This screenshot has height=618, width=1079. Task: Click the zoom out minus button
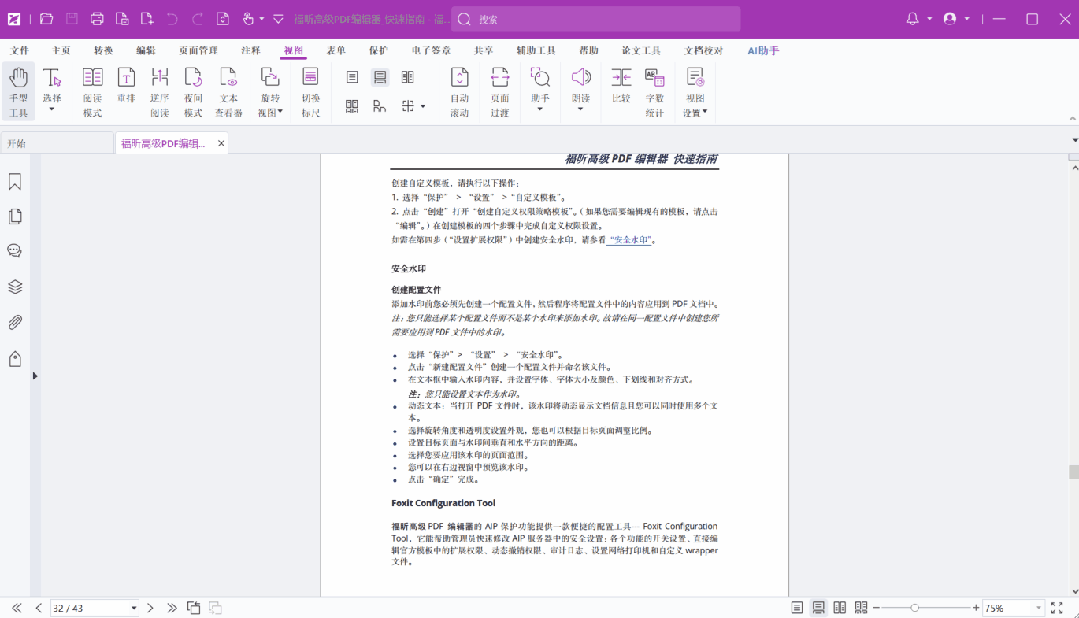point(876,608)
